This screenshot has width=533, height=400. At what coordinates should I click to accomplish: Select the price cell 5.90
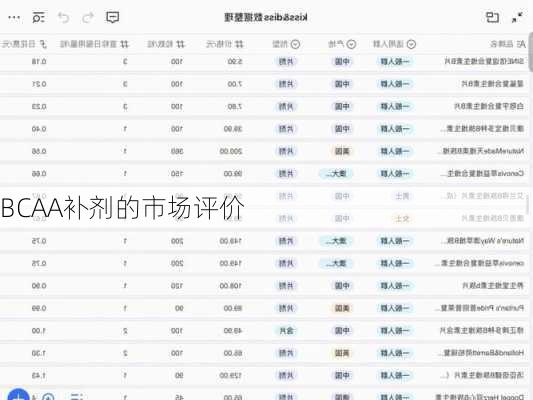[x=235, y=62]
